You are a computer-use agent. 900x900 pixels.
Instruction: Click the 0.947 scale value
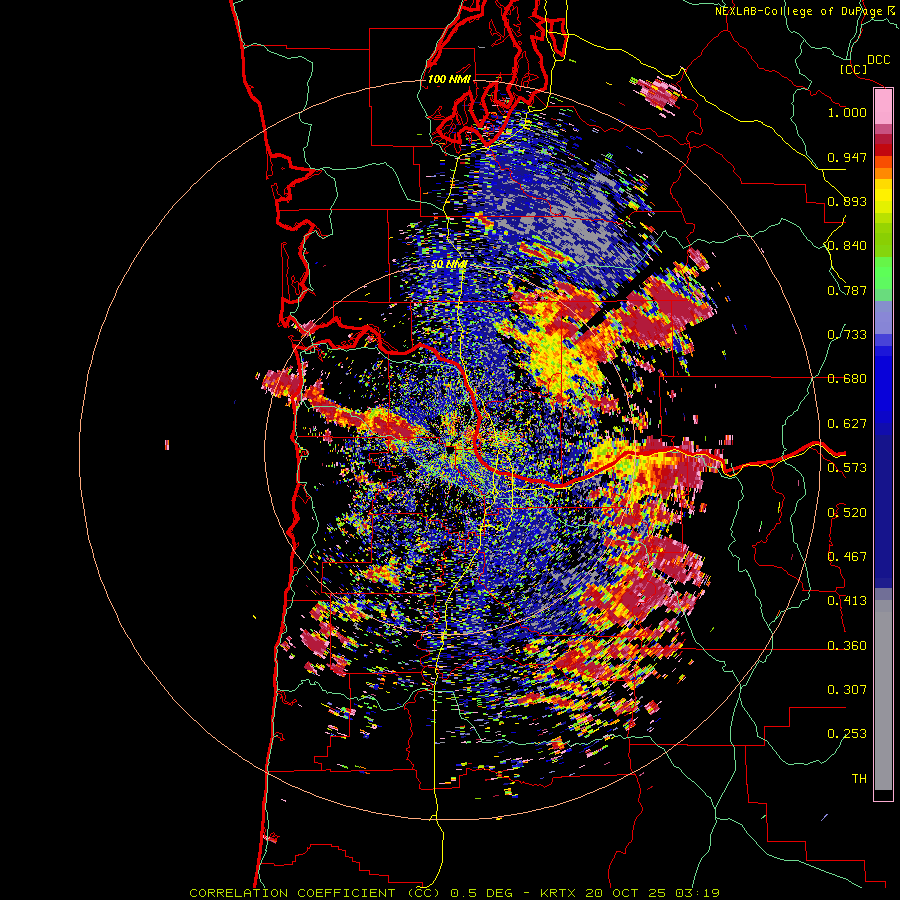[847, 157]
